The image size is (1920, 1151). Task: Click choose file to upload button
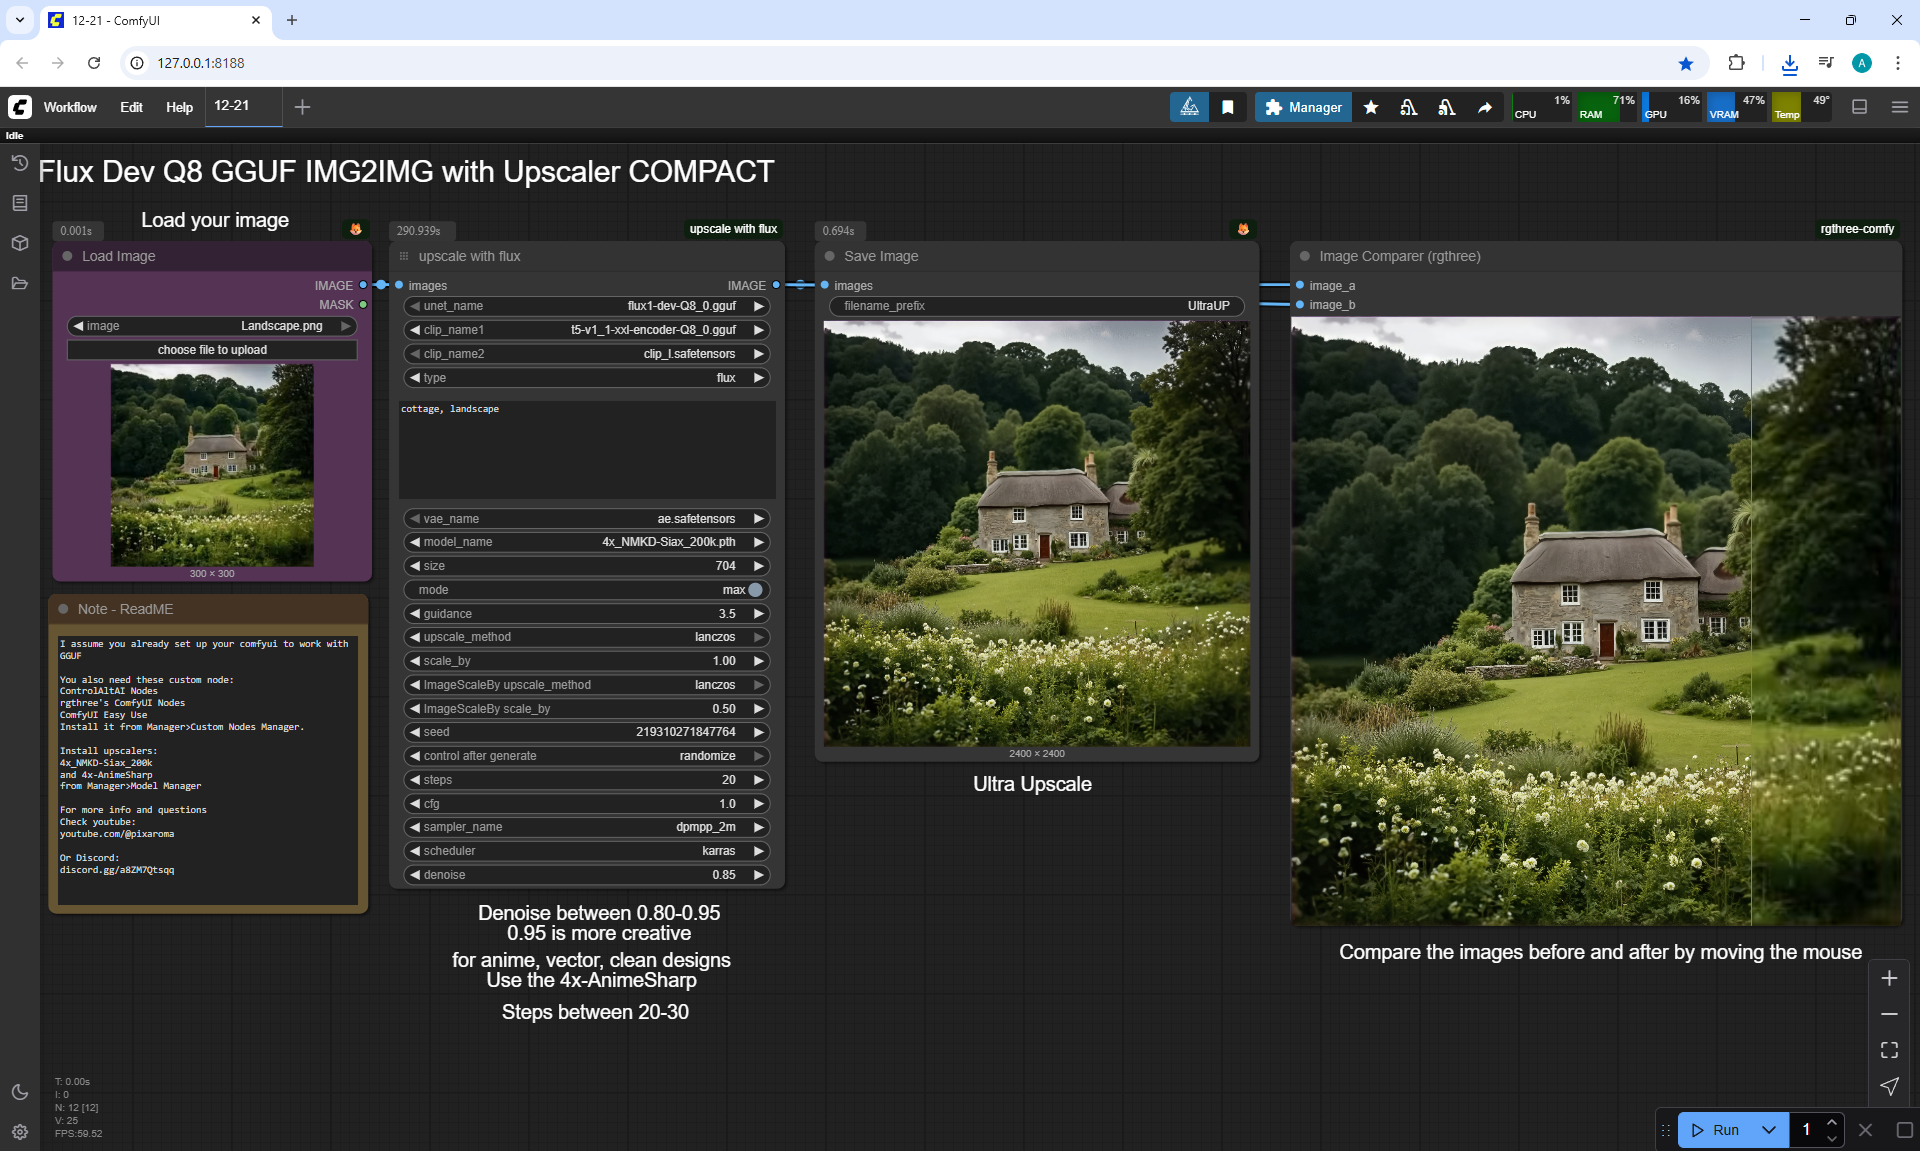(x=212, y=350)
